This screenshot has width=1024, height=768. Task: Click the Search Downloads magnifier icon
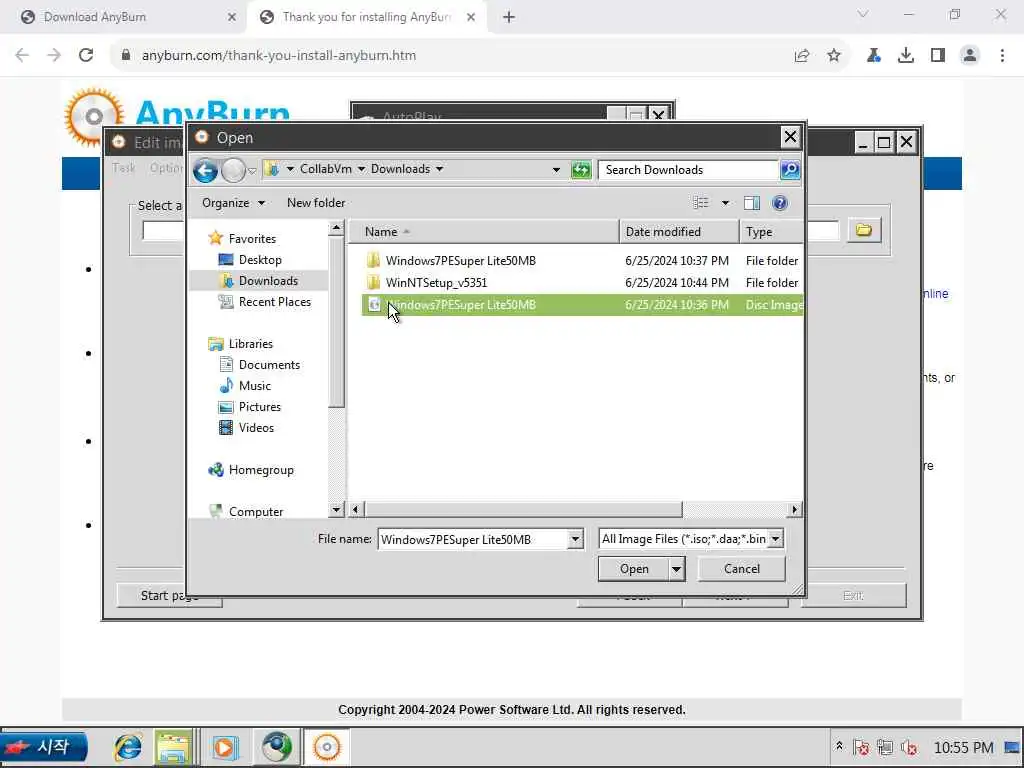coord(790,170)
